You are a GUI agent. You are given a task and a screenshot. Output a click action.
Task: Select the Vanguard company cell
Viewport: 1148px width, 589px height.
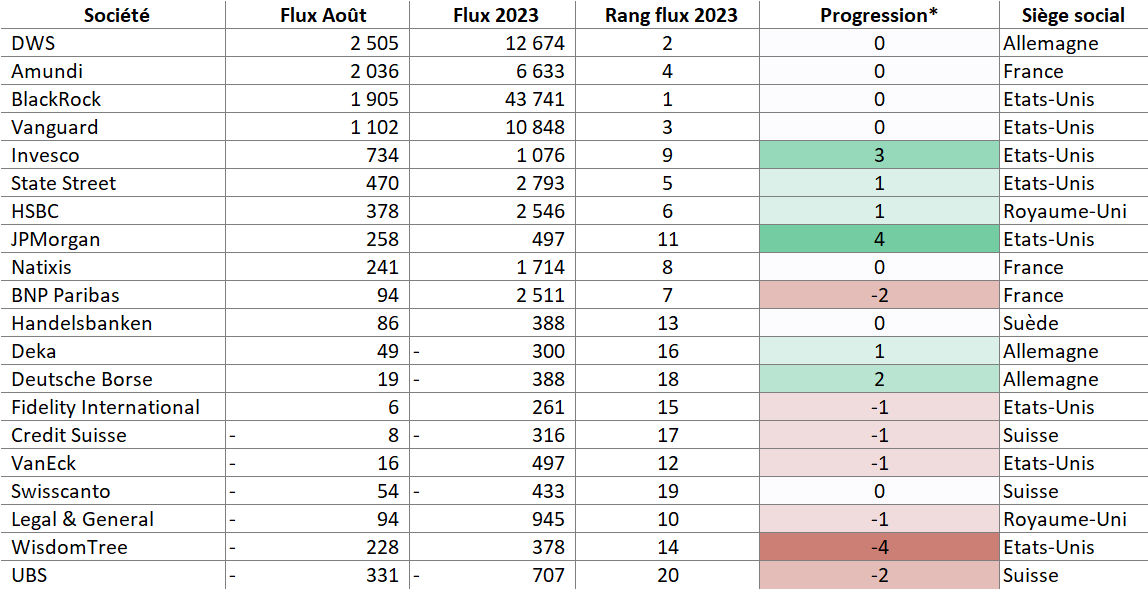(x=113, y=127)
